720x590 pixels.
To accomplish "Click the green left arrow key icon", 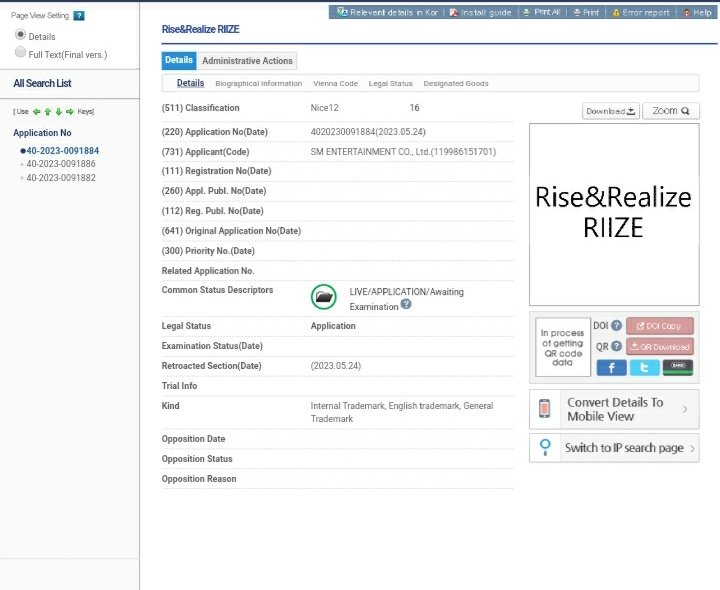I will 36,112.
